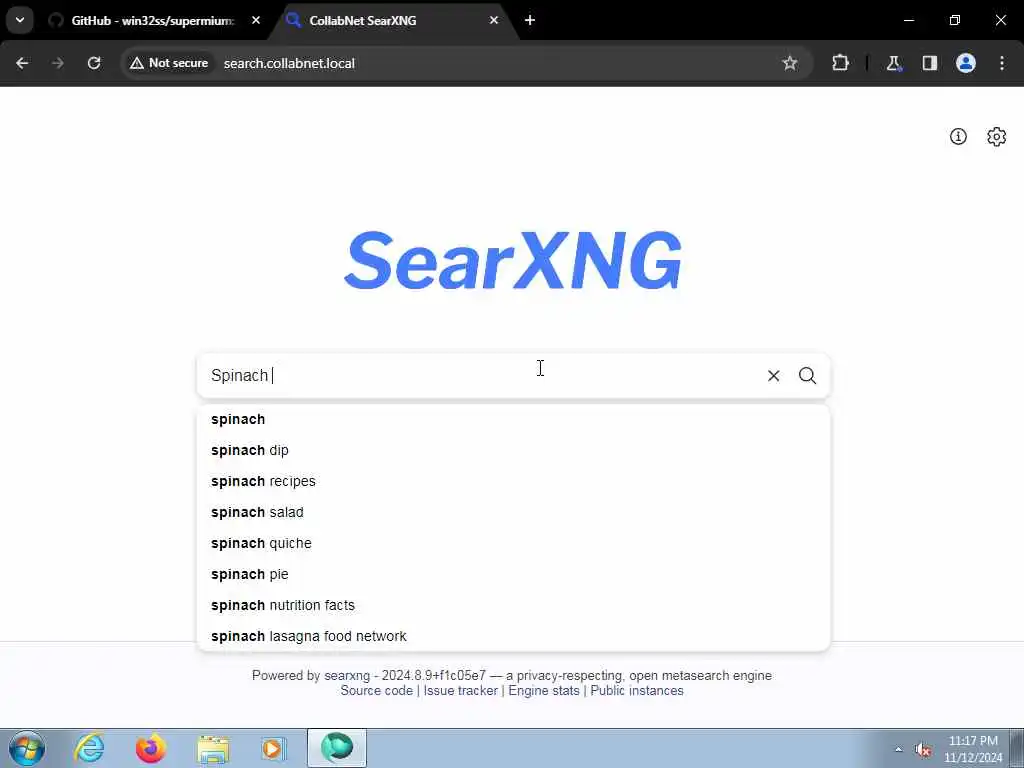The width and height of the screenshot is (1024, 768).
Task: Choose the "spinach dip" suggestion
Action: (513, 450)
